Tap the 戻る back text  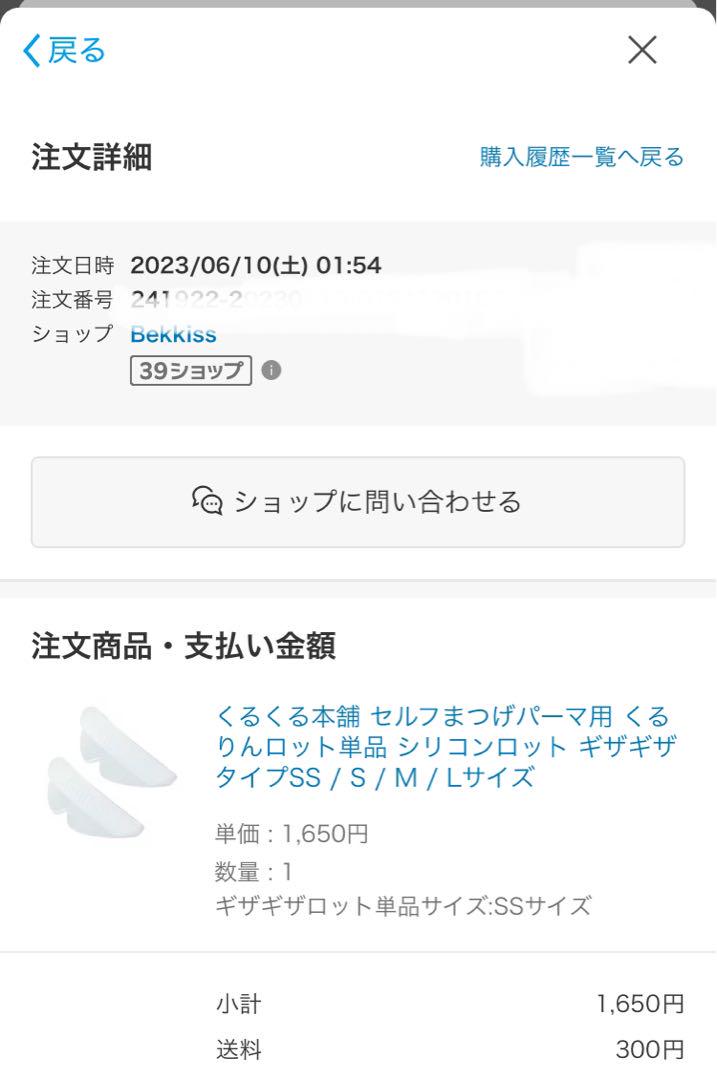[x=77, y=50]
